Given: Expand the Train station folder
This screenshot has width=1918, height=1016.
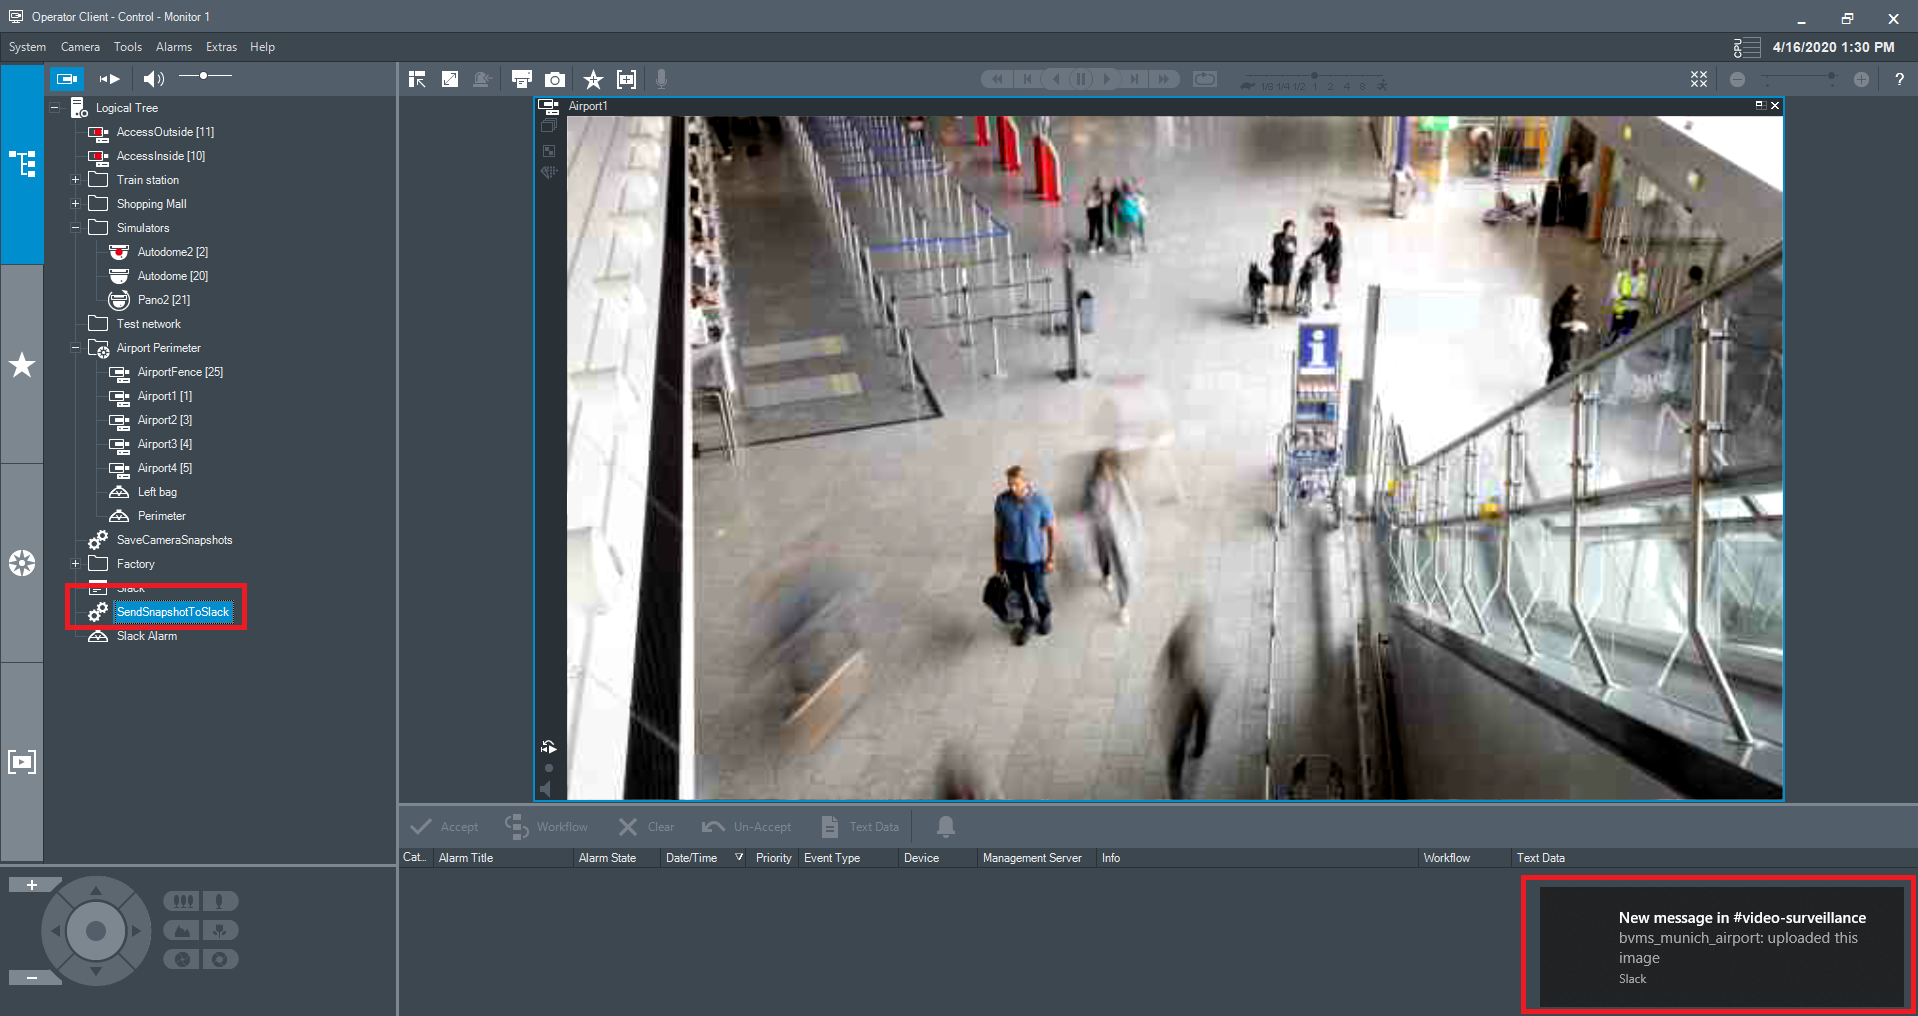Looking at the screenshot, I should tap(75, 180).
